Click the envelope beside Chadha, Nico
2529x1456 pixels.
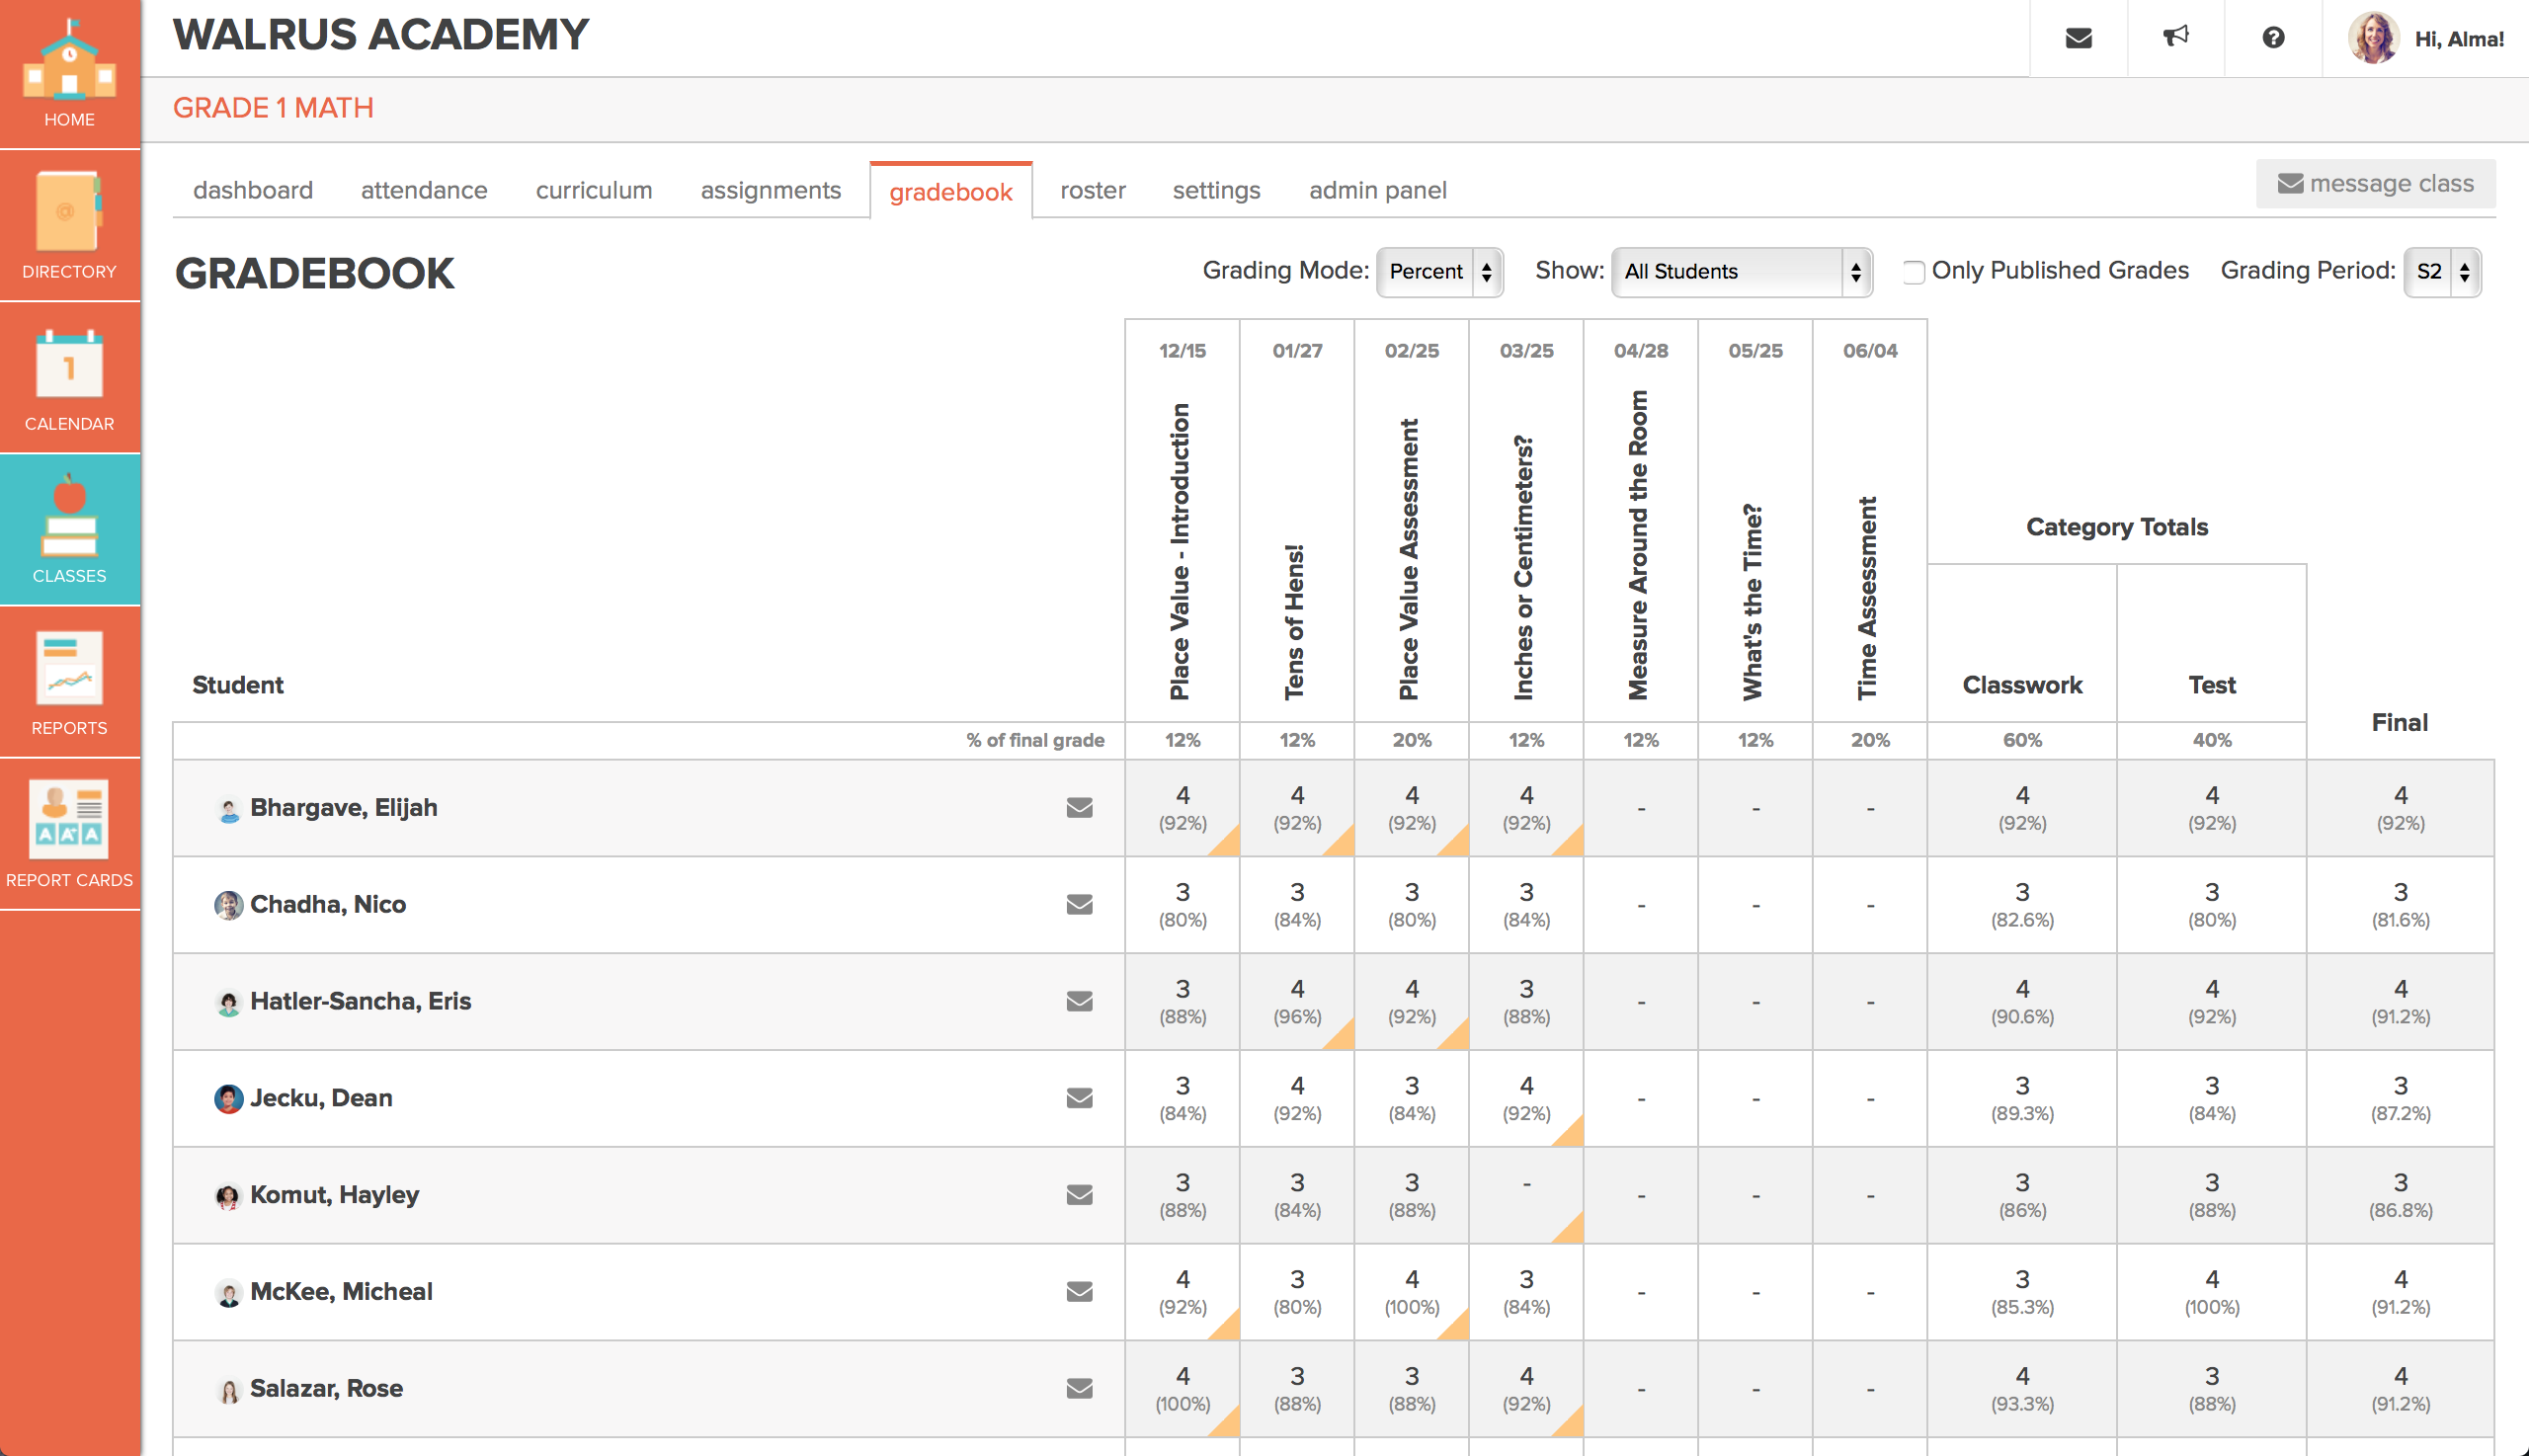click(x=1079, y=904)
